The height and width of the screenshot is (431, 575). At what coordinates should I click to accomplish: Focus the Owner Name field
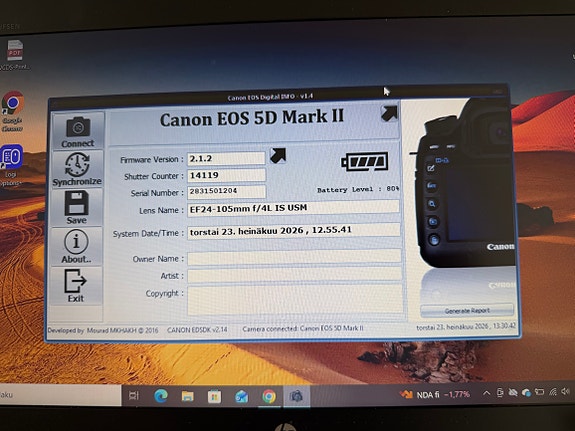pos(294,257)
